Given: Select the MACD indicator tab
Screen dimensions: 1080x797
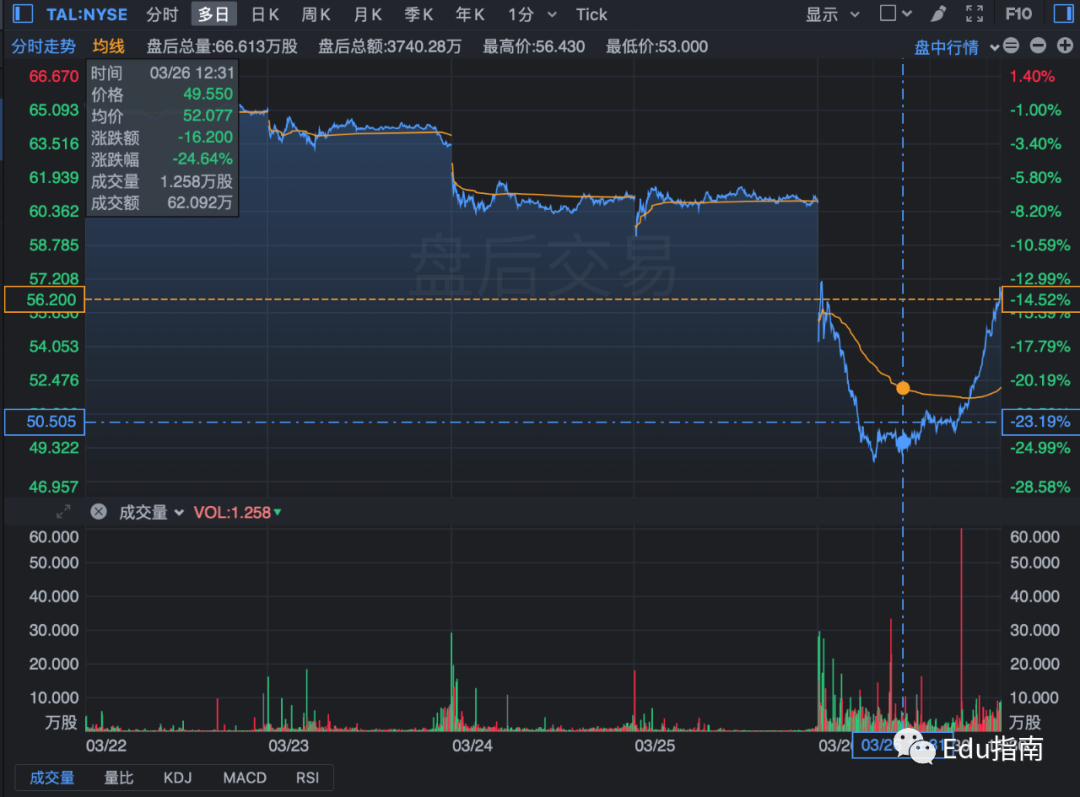Looking at the screenshot, I should click(245, 778).
